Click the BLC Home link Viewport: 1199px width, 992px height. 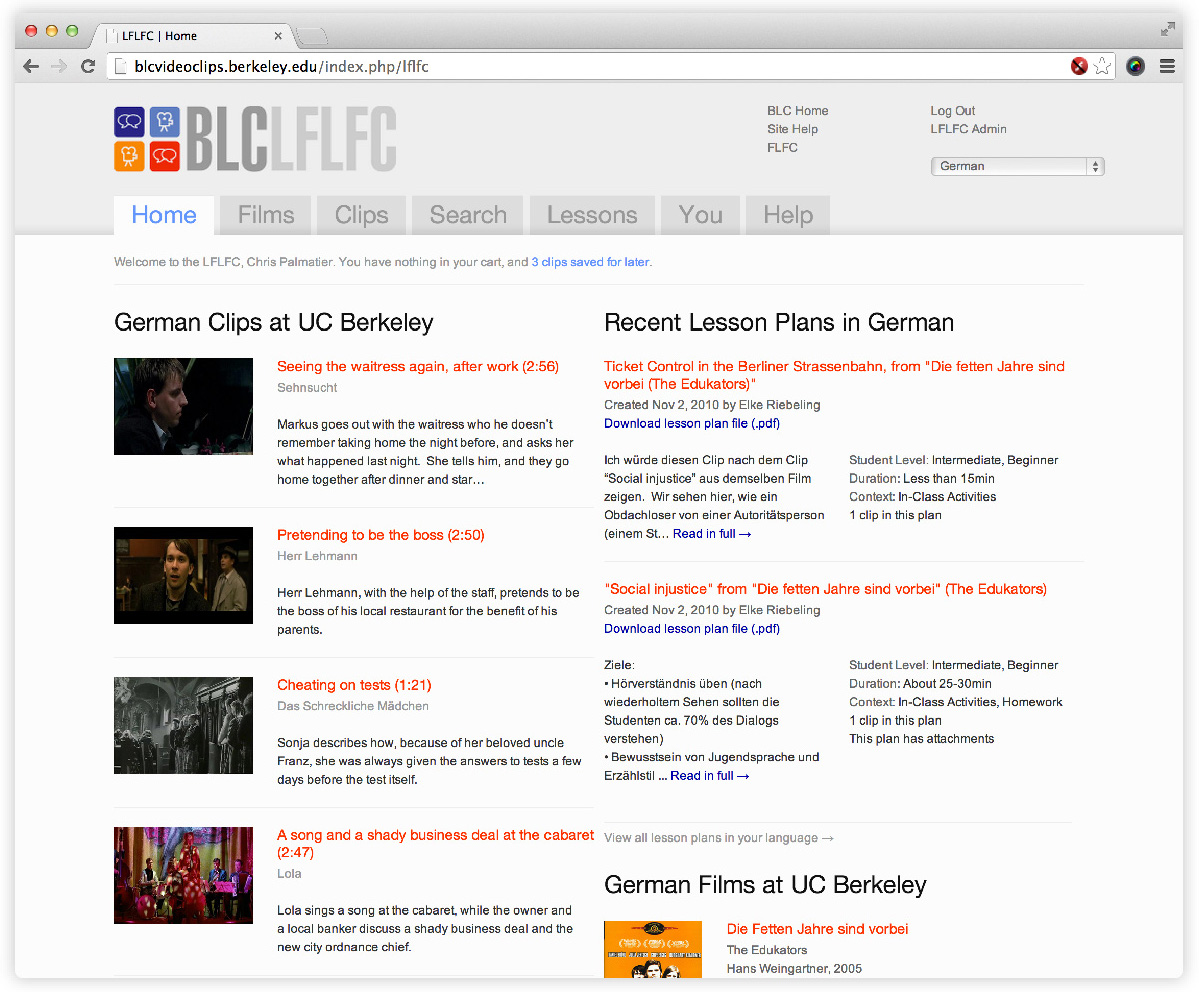click(x=798, y=111)
